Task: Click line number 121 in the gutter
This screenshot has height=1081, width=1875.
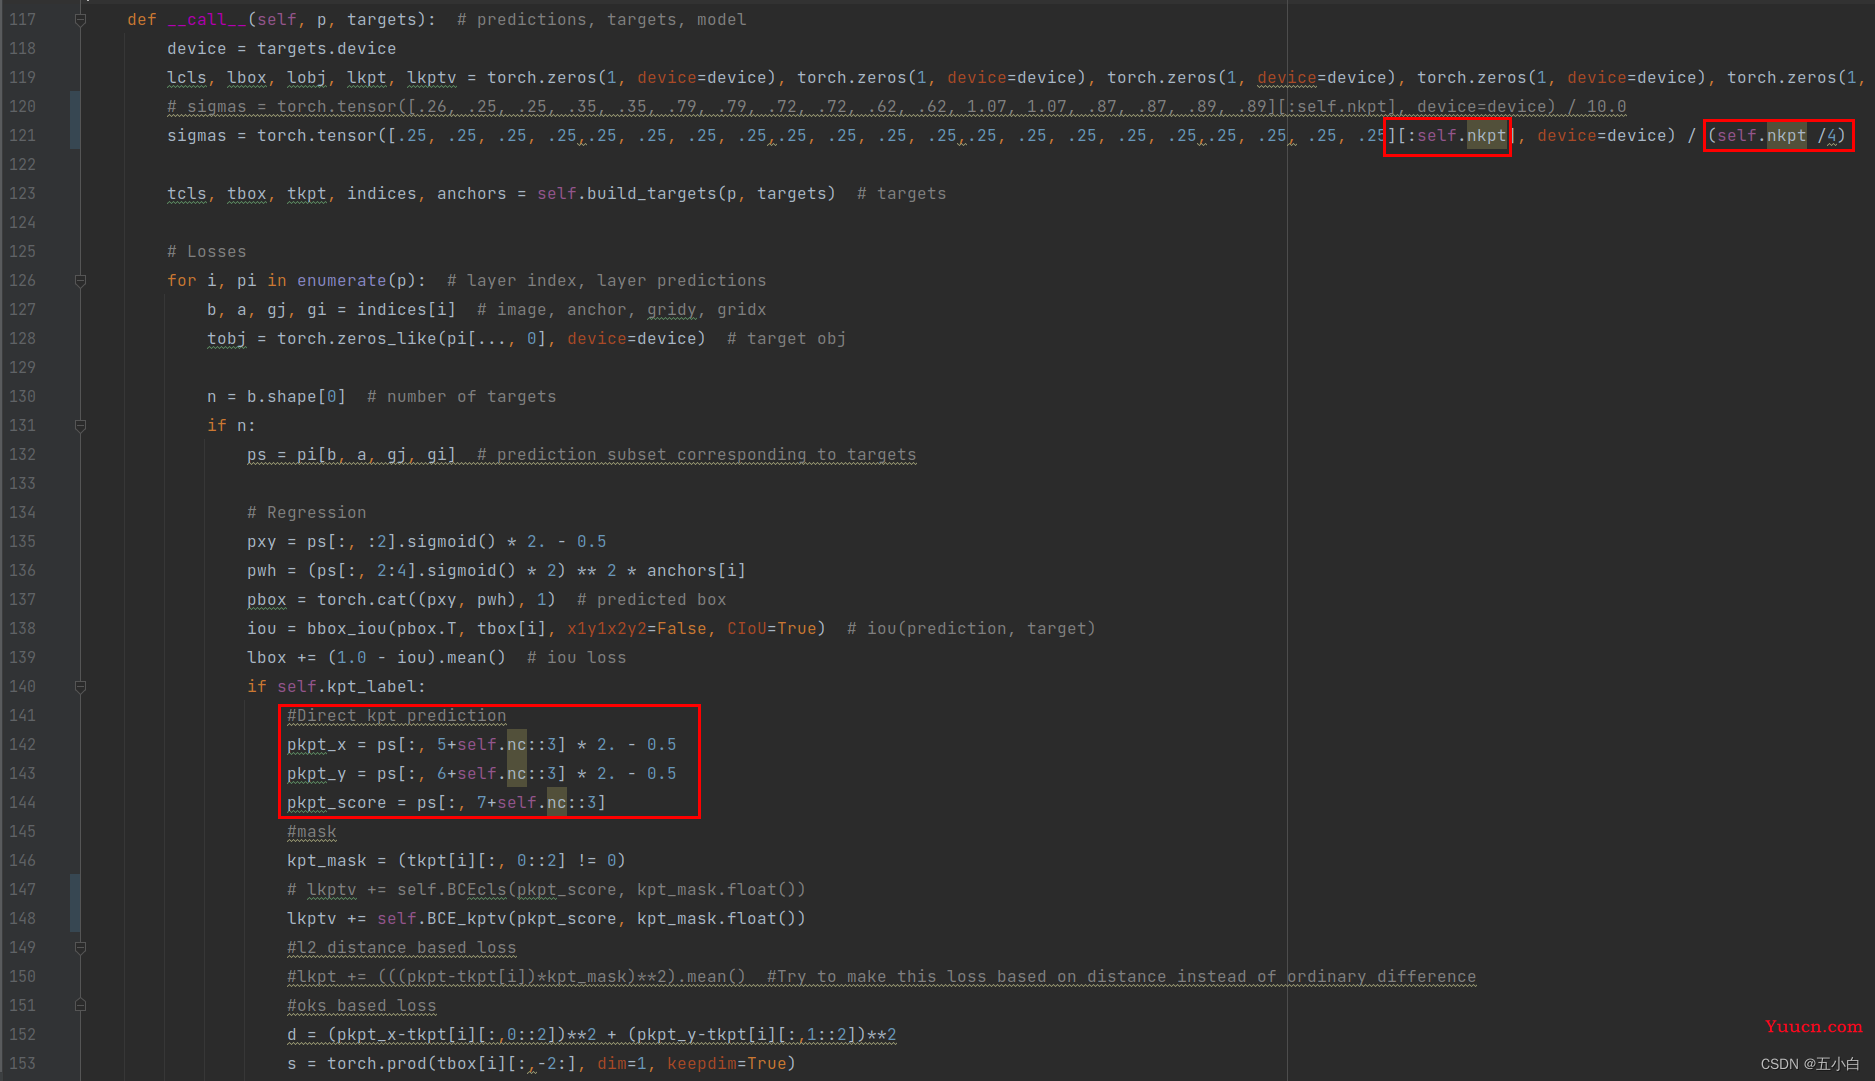Action: 22,136
